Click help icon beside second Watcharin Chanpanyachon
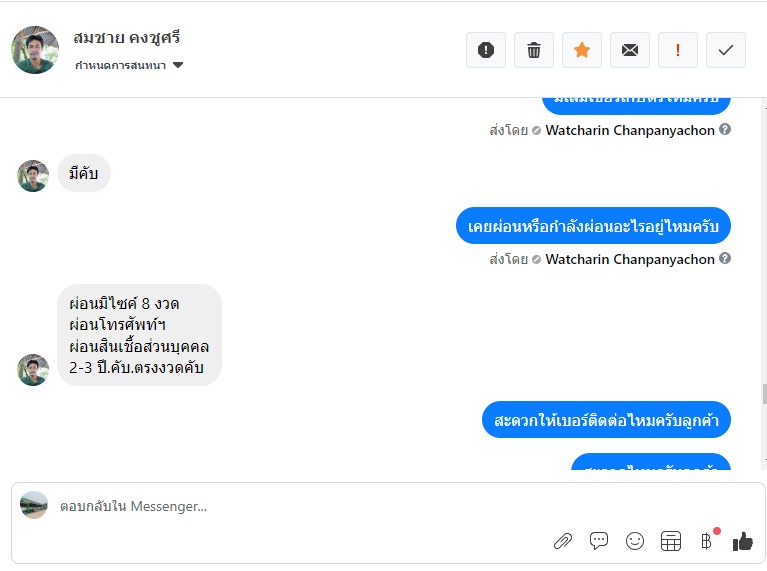Screen dimensions: 767x571 (725, 258)
